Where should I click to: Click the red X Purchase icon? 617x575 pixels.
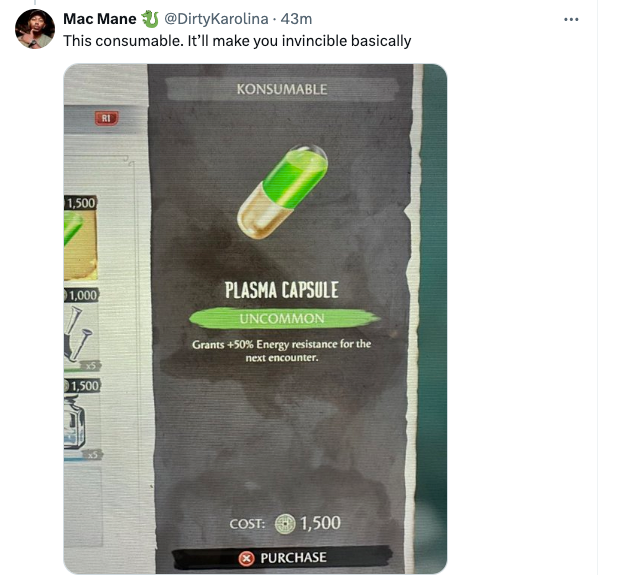point(246,558)
